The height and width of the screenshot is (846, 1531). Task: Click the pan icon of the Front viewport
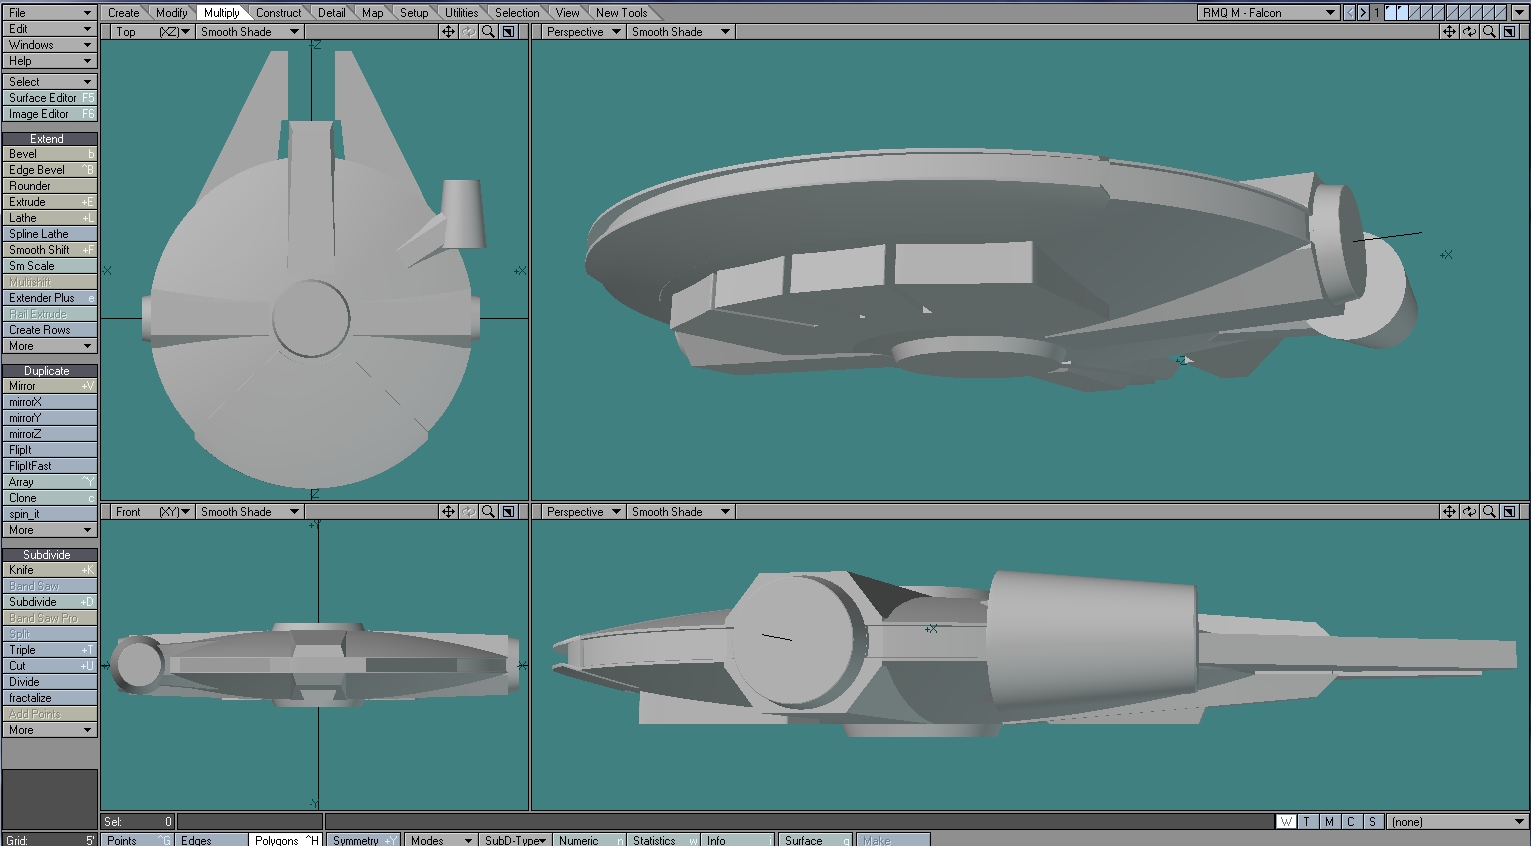448,512
